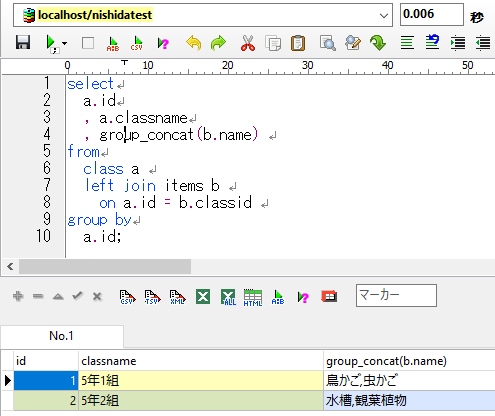Open the find magnifier icon
Screen dimensions: 495x416
(x=328, y=43)
